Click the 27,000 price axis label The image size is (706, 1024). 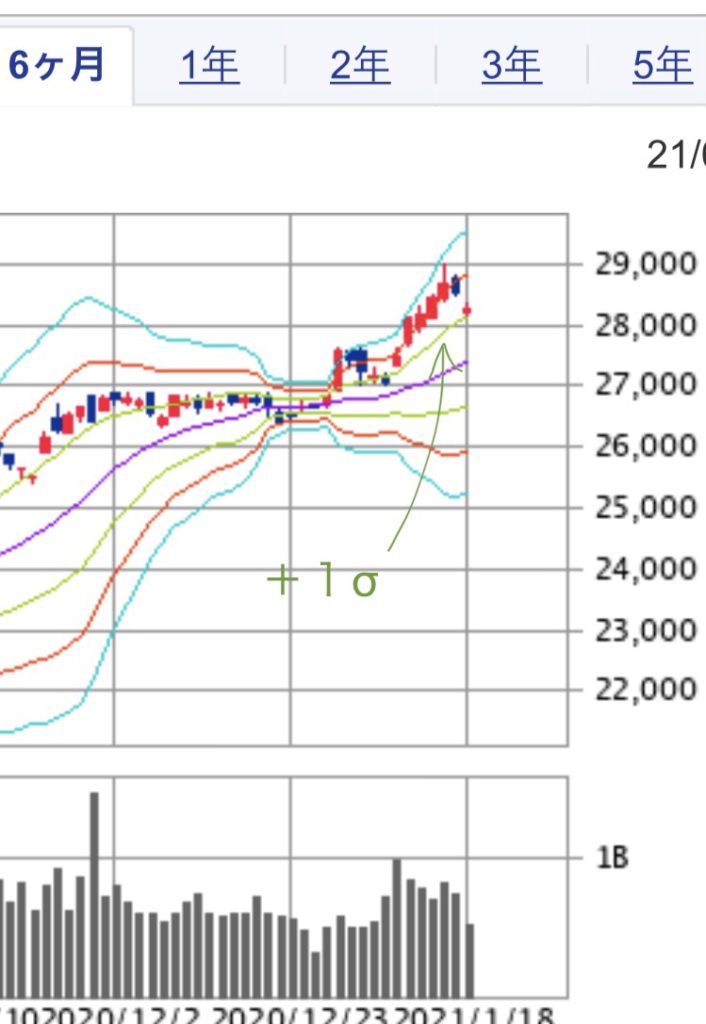click(645, 383)
